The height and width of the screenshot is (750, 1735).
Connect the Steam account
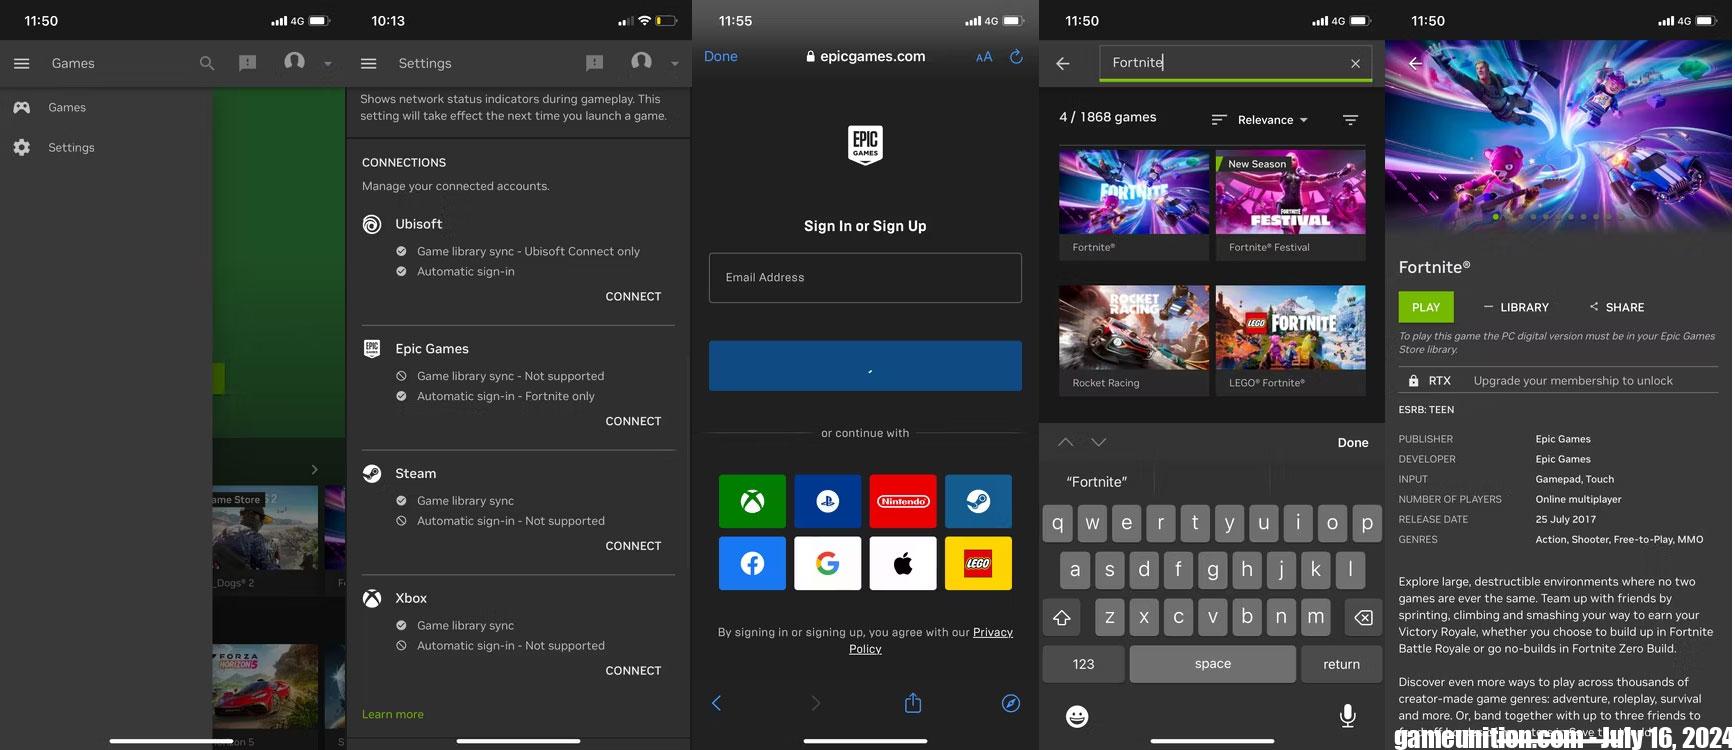[x=633, y=546]
